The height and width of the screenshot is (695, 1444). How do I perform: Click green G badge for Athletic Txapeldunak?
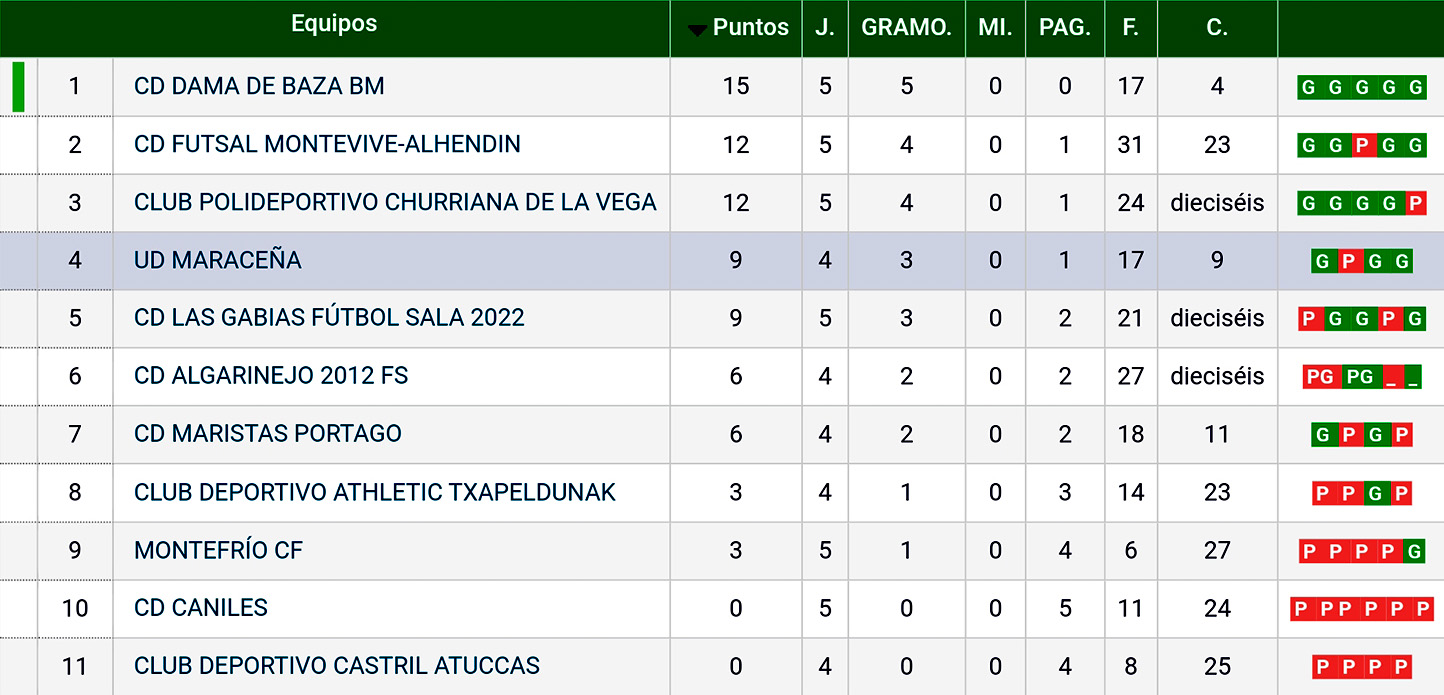pos(1375,493)
